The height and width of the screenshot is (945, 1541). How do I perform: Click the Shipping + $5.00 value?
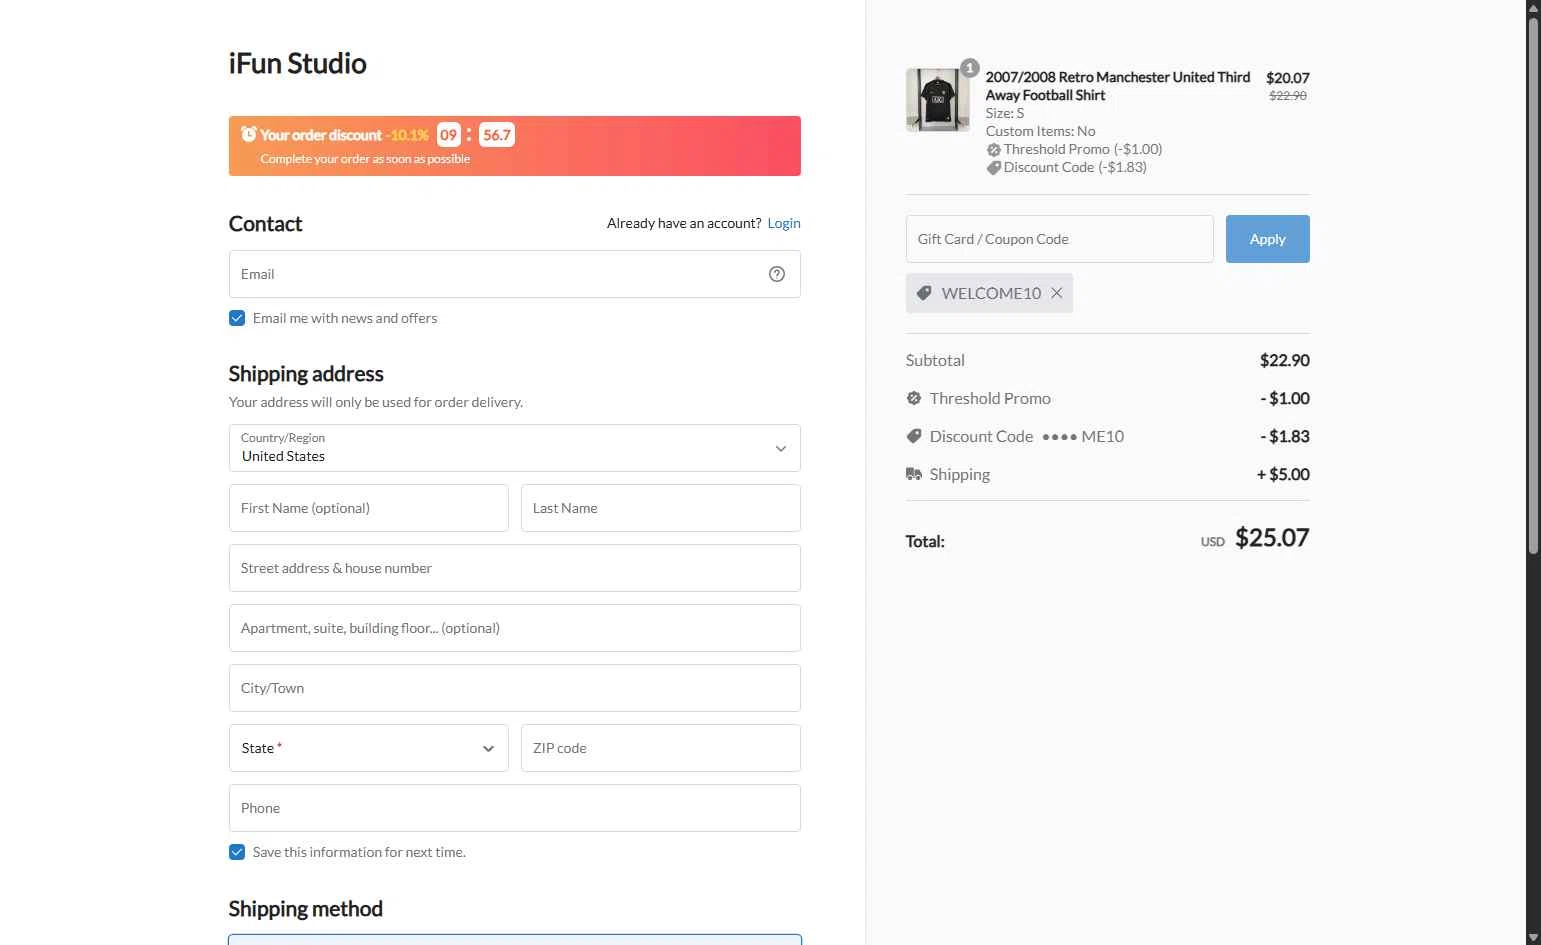(1283, 474)
